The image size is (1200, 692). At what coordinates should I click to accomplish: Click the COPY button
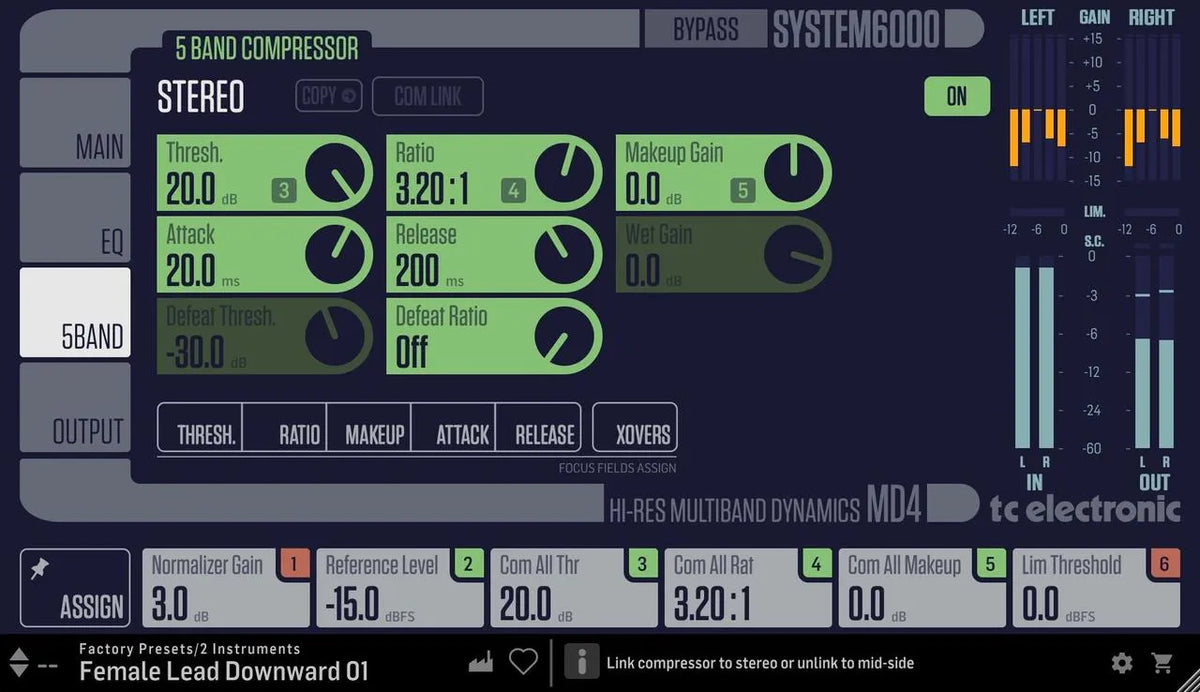pos(328,97)
